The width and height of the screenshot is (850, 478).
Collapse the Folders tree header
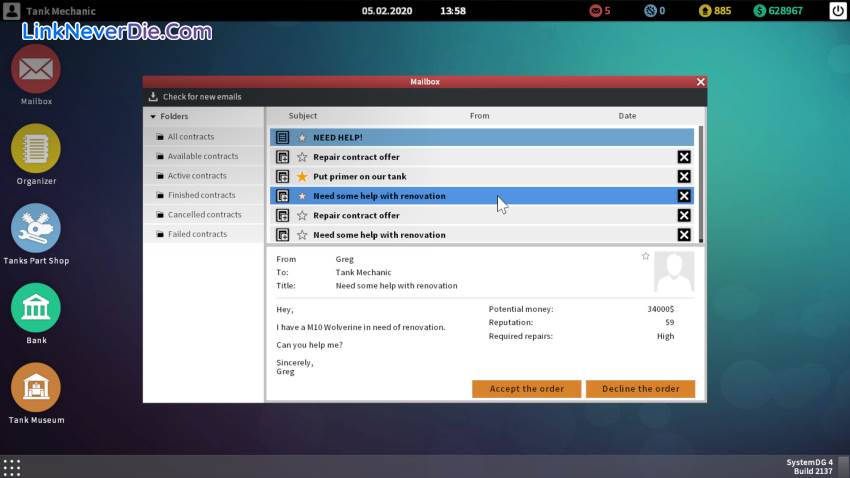152,116
